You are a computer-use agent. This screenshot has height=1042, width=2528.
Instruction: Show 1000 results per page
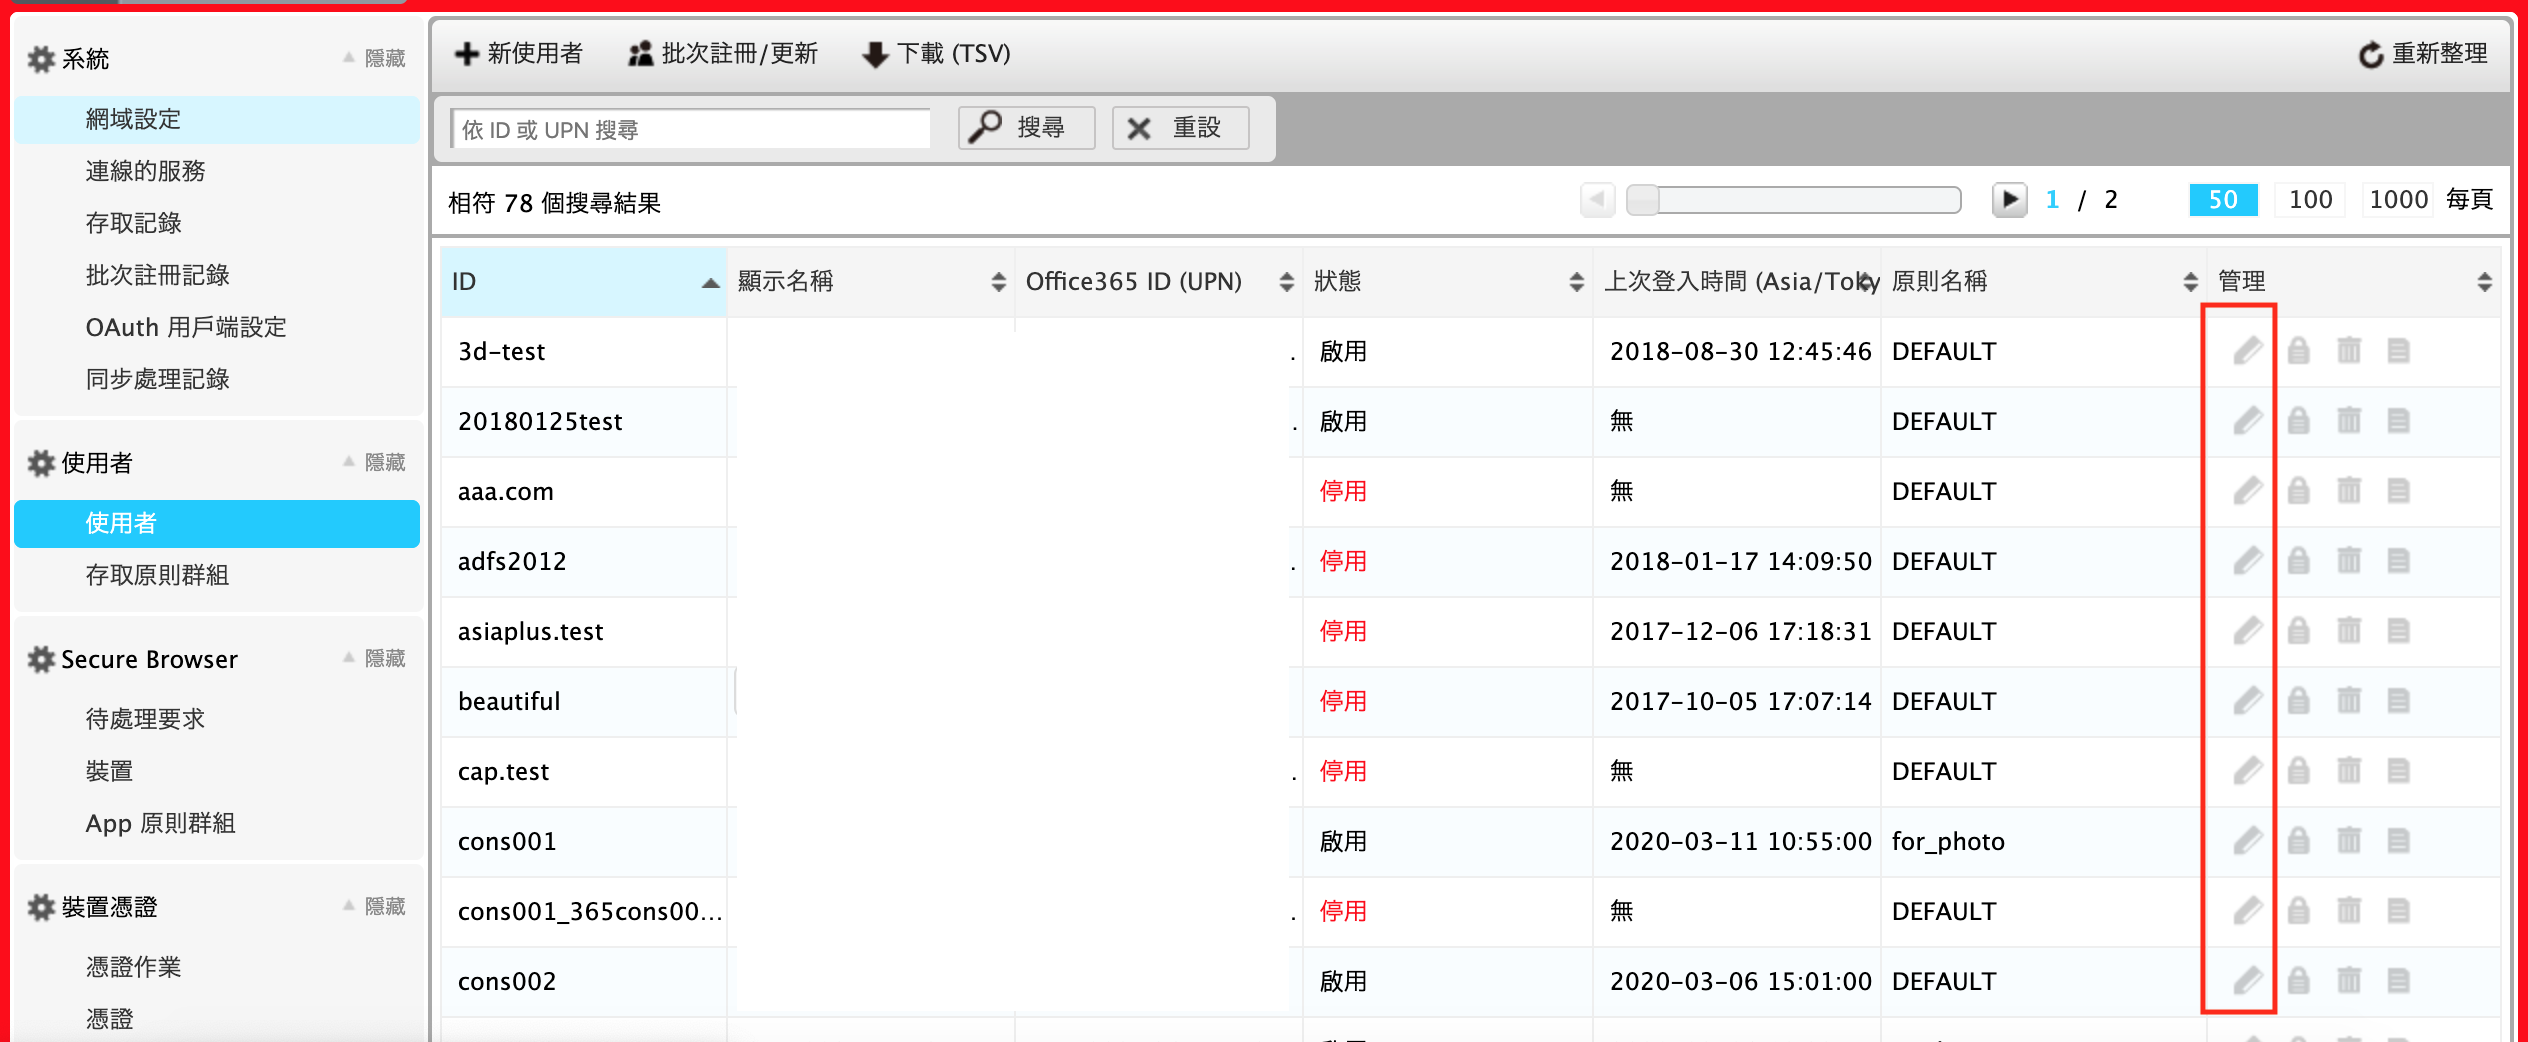[x=2398, y=200]
